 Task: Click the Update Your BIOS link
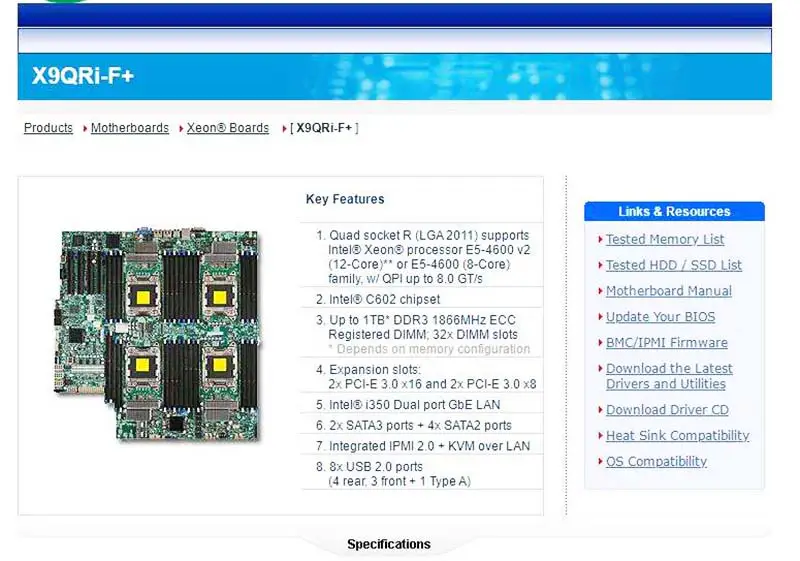pyautogui.click(x=660, y=317)
